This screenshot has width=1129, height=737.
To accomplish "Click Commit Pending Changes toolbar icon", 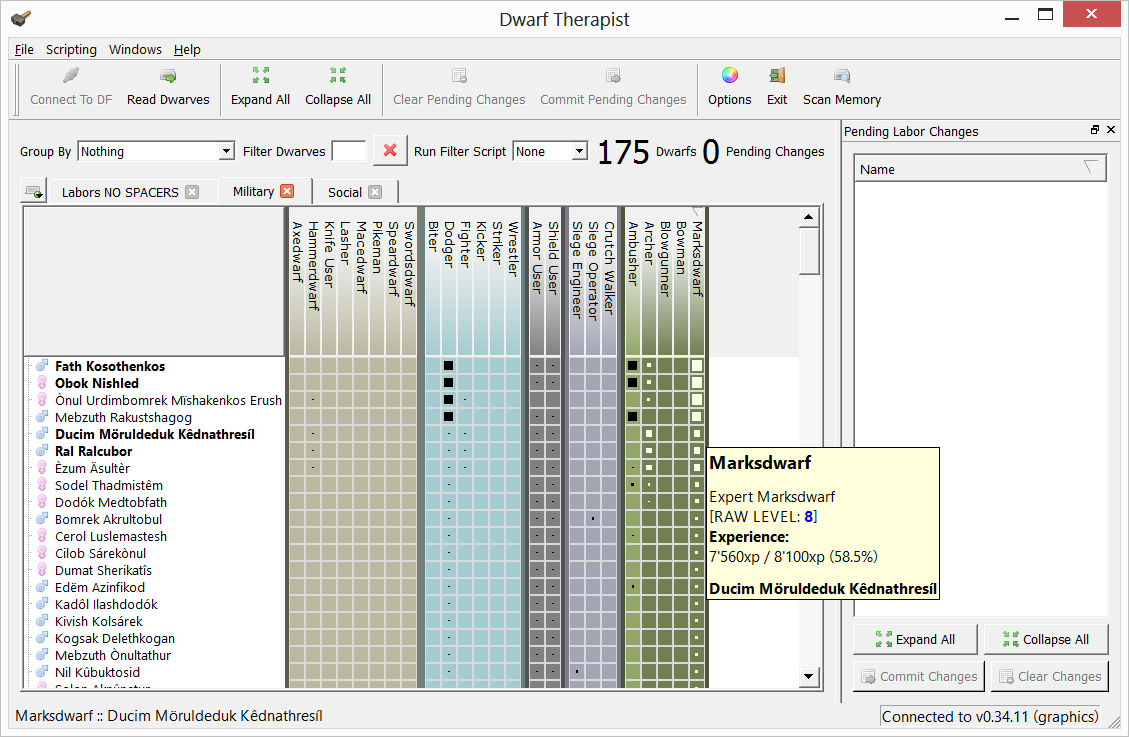I will (x=613, y=76).
